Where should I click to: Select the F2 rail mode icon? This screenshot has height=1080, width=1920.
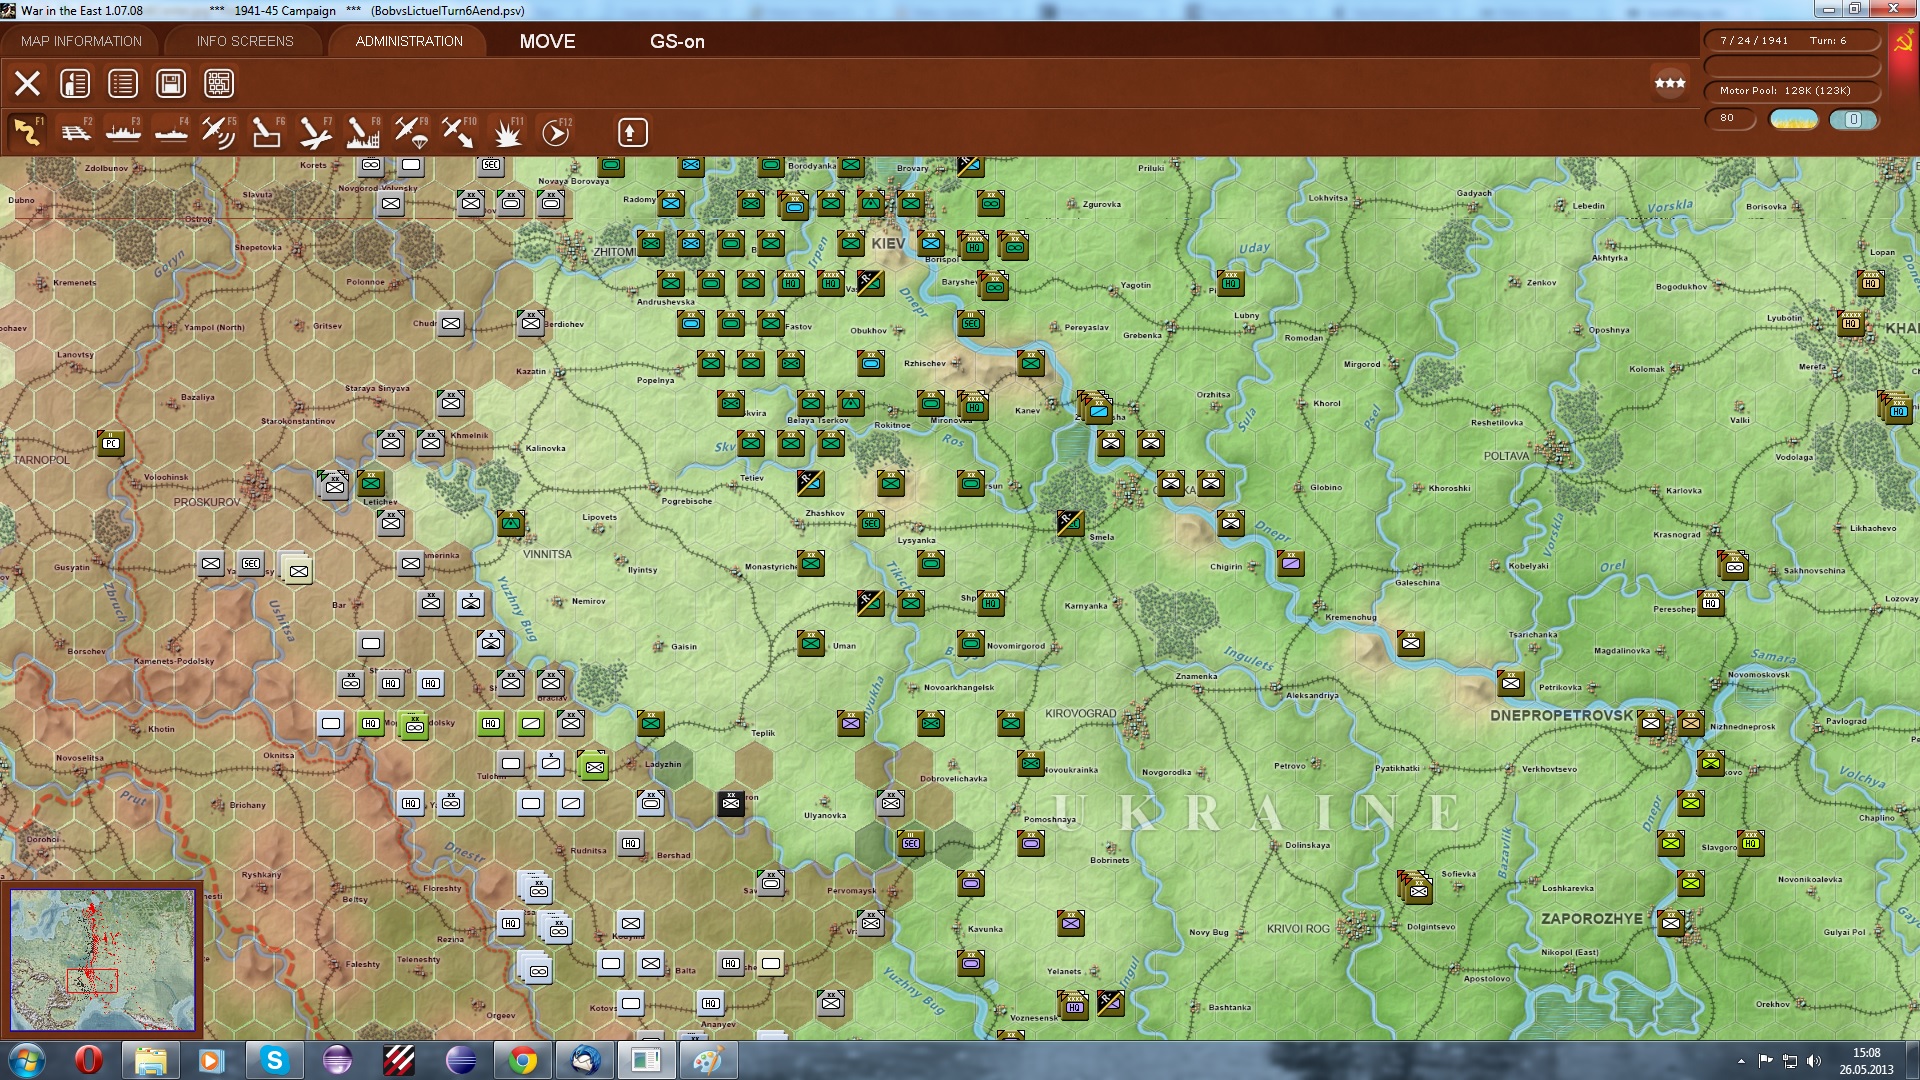(75, 132)
